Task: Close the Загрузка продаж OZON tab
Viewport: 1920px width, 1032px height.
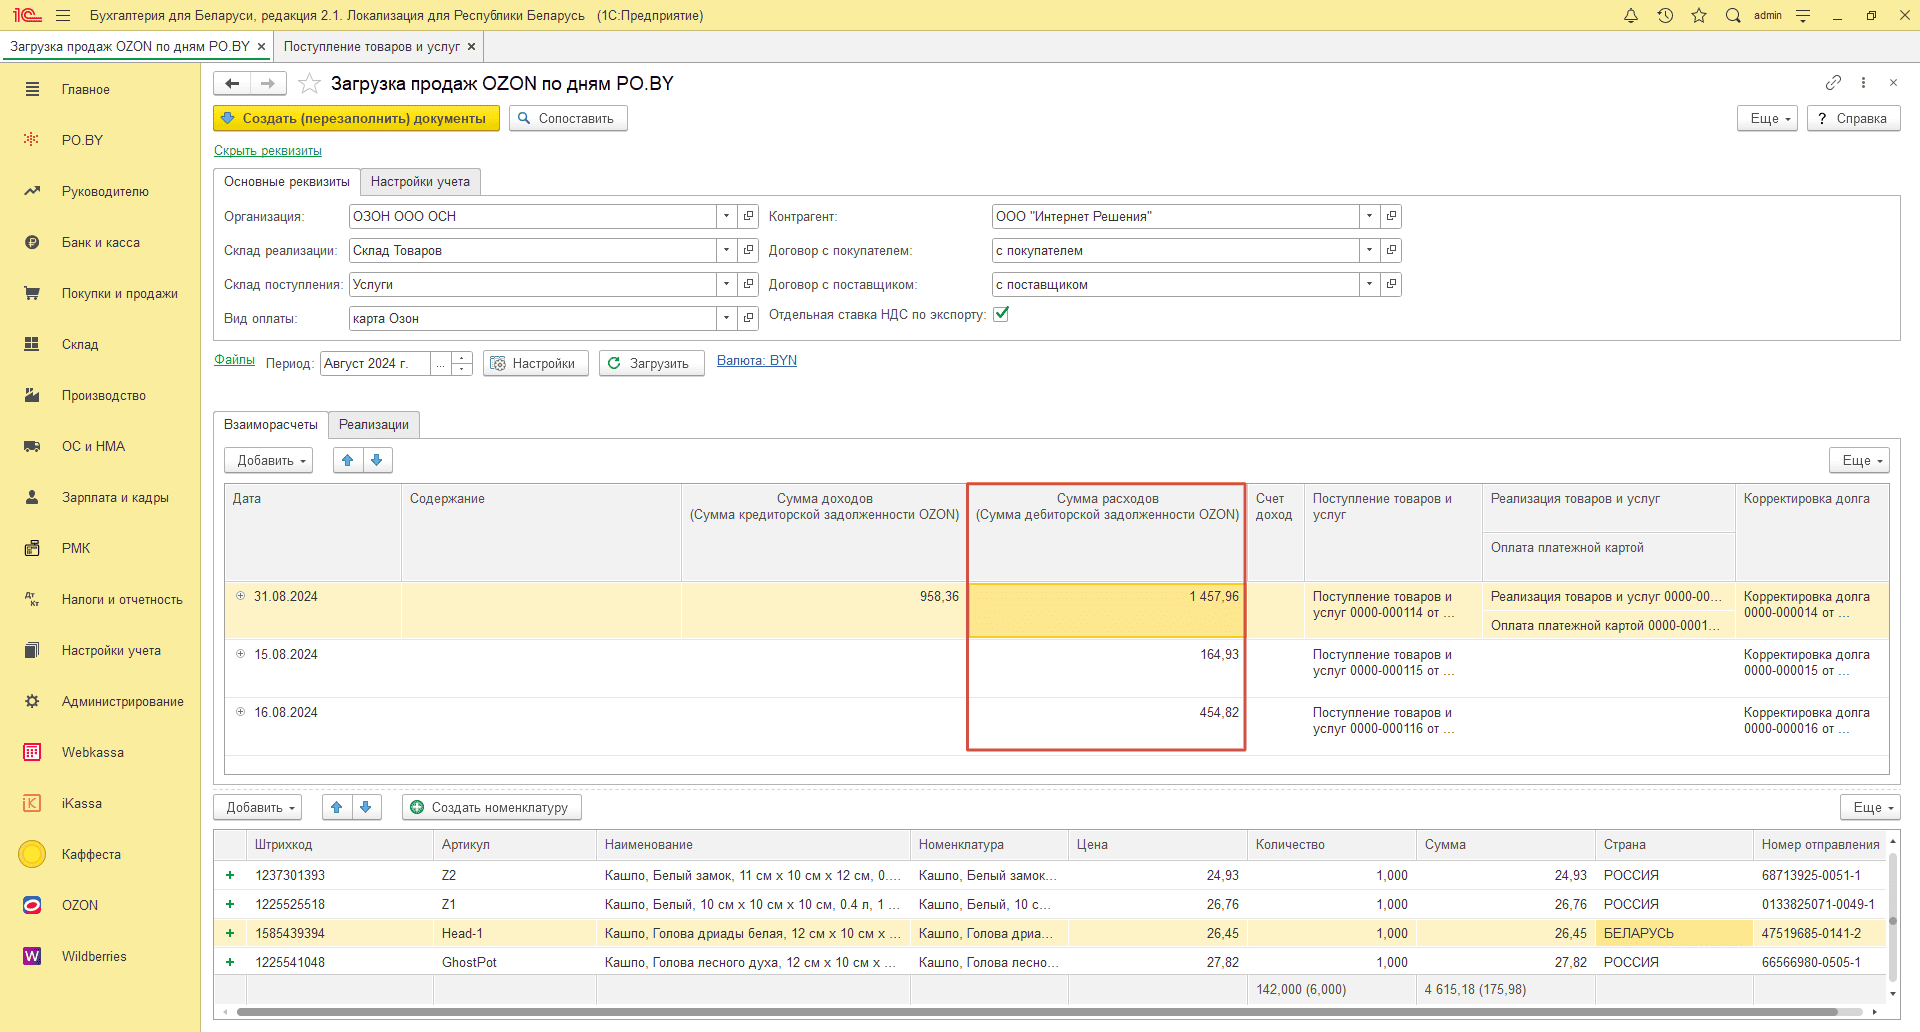Action: (x=261, y=47)
